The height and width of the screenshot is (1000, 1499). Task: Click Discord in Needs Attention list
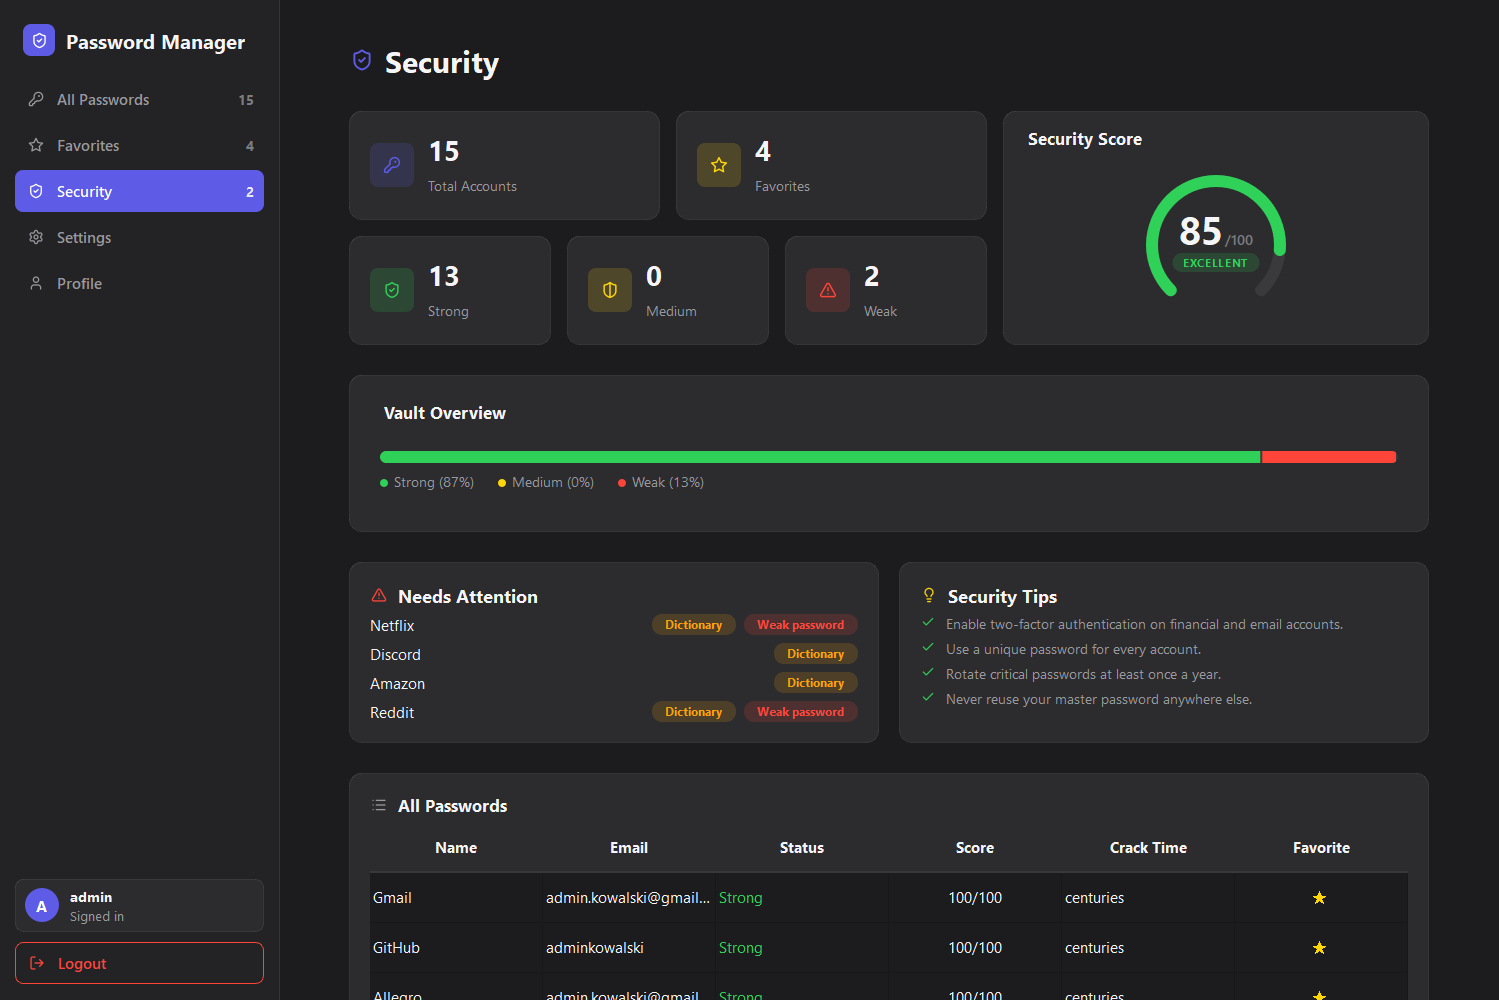point(395,654)
